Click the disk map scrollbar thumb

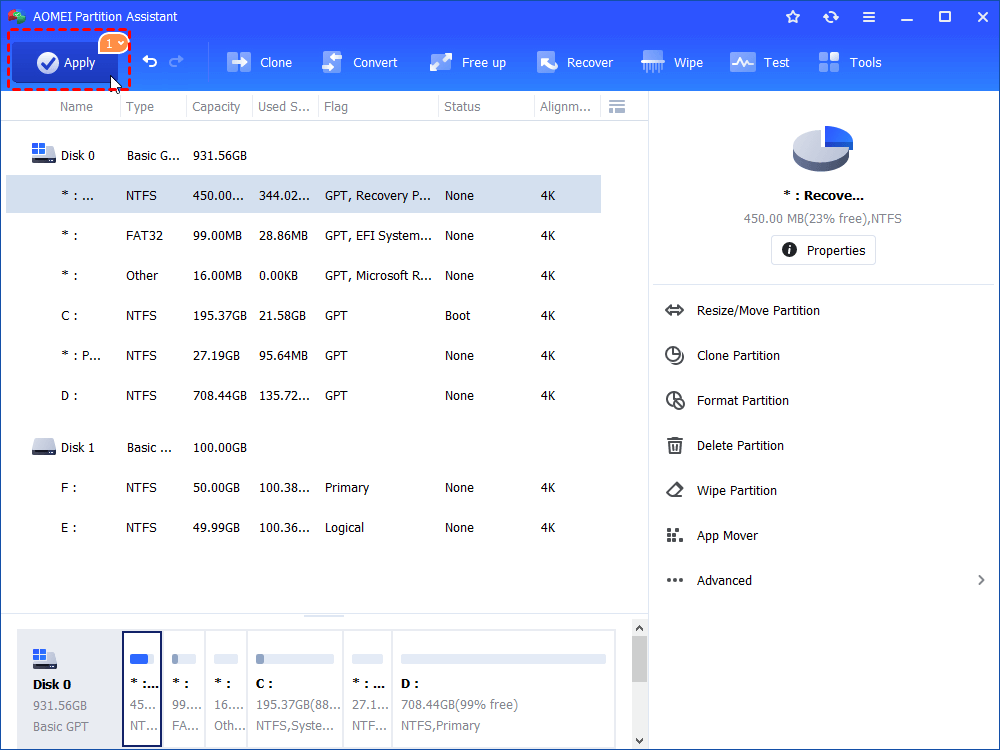coord(639,659)
